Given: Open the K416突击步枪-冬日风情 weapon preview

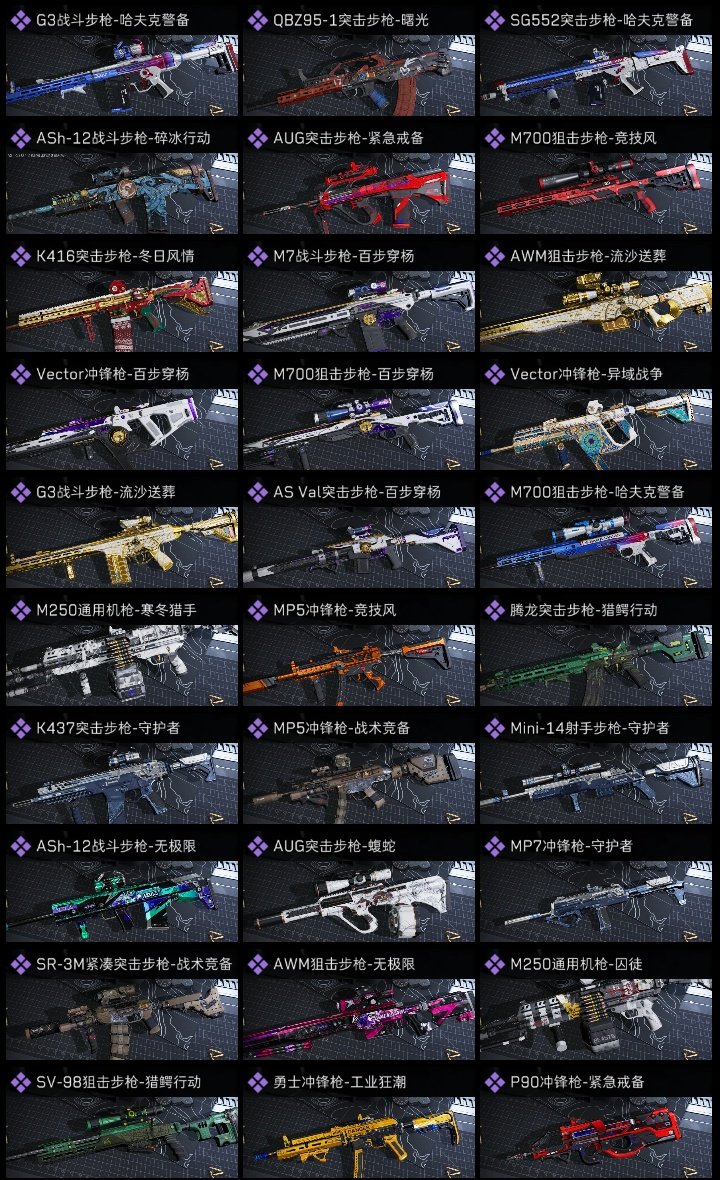Looking at the screenshot, I should (x=122, y=312).
